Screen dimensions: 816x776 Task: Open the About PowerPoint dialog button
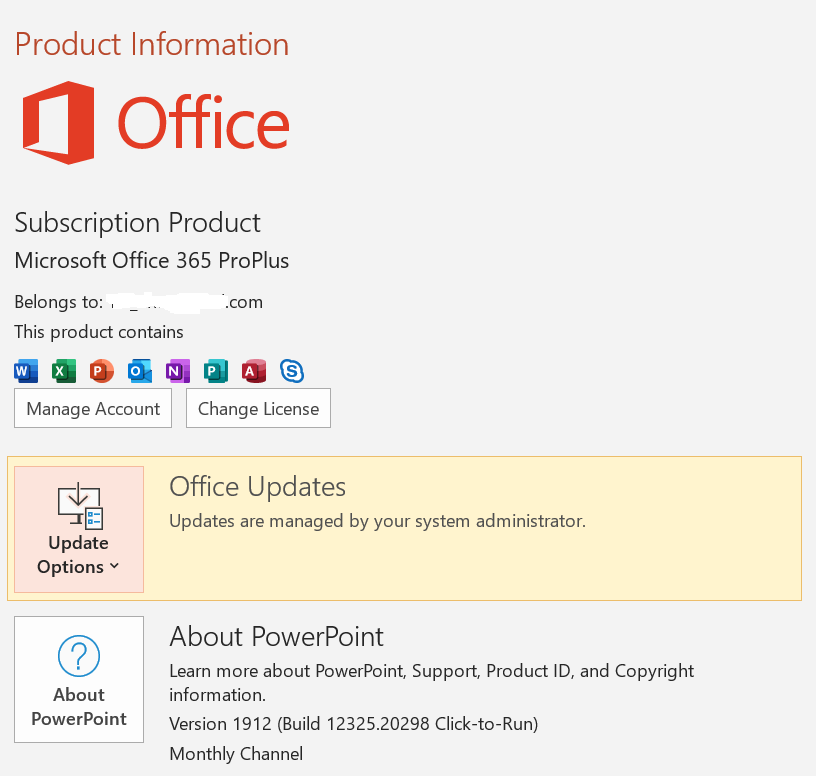pyautogui.click(x=79, y=680)
